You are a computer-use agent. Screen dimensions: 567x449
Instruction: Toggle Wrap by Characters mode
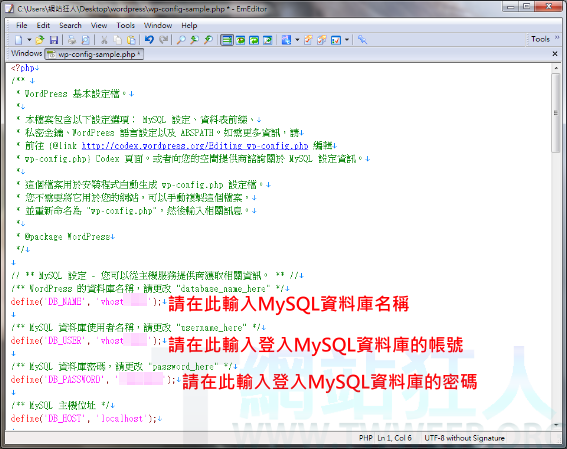[240, 40]
